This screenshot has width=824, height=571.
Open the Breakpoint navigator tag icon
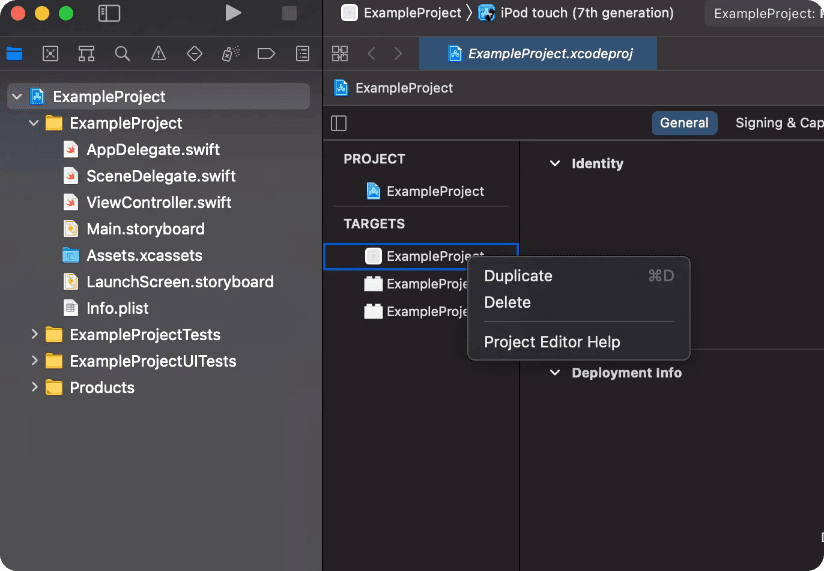coord(266,54)
